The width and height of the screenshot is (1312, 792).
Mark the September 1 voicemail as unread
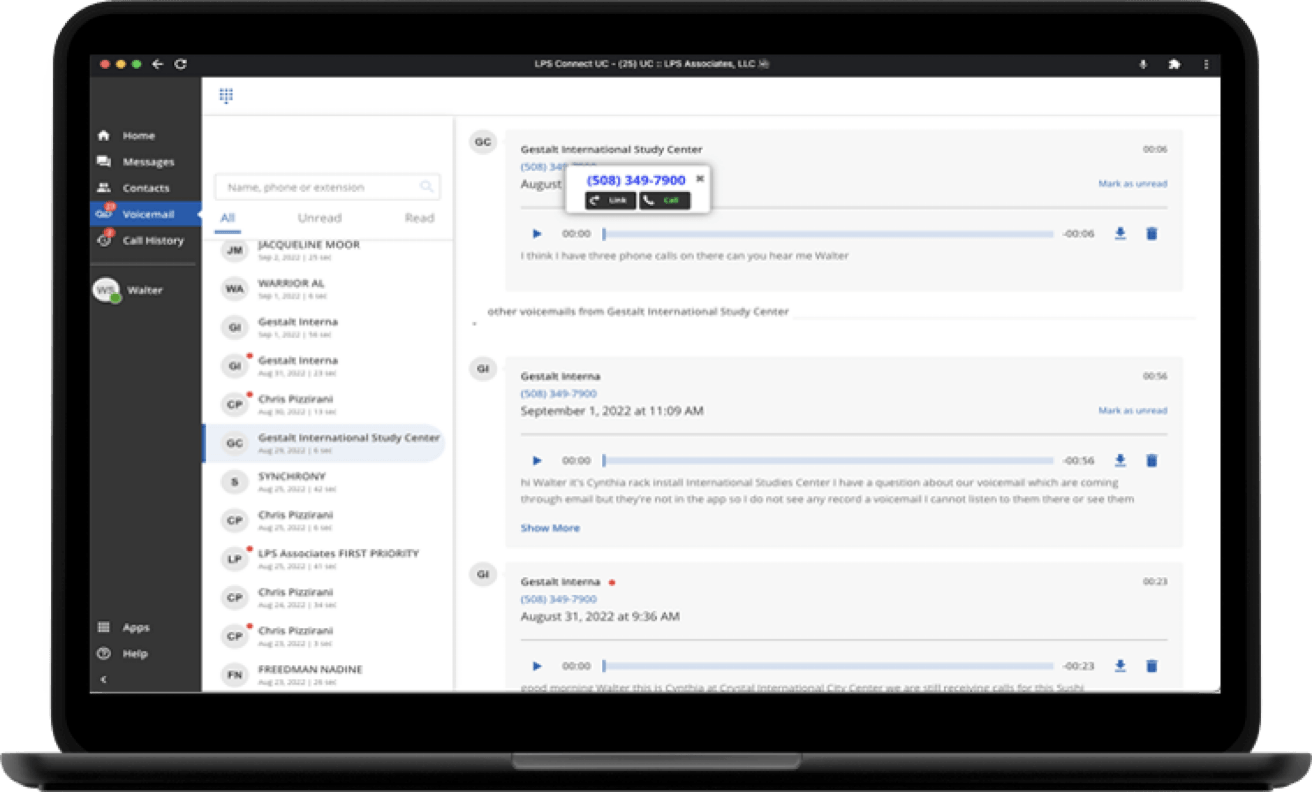click(x=1132, y=411)
